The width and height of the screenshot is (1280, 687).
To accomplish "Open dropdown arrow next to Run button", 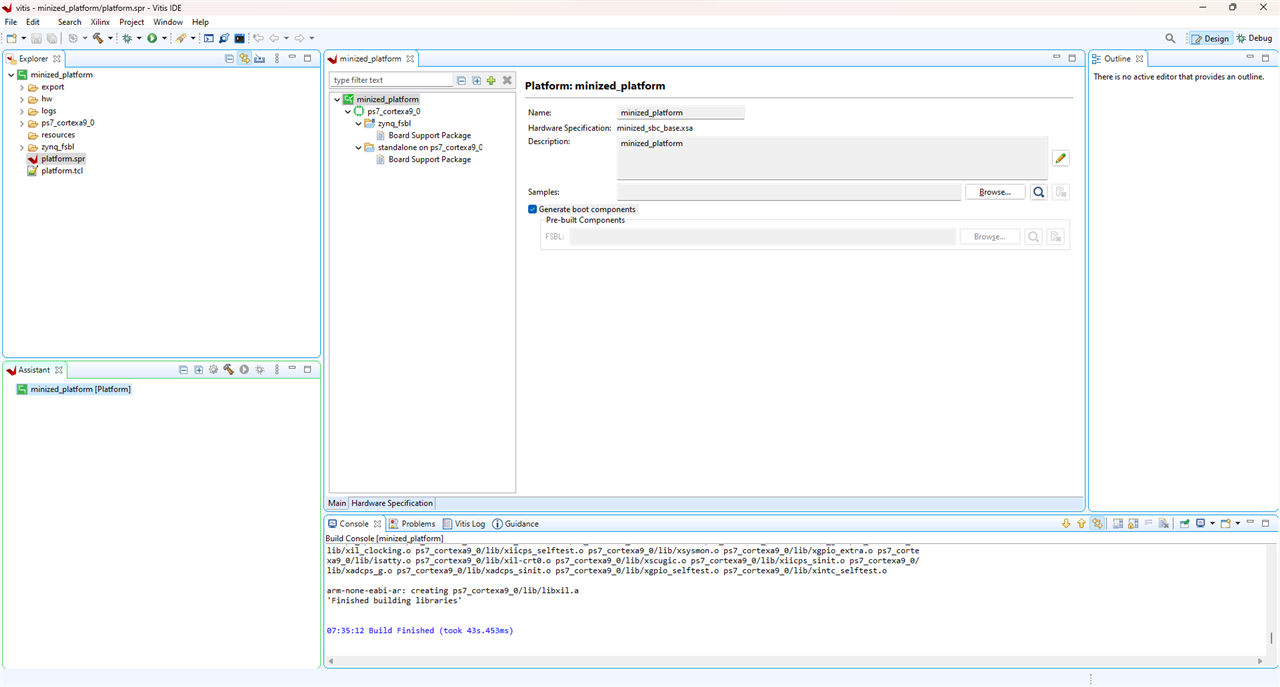I will pyautogui.click(x=165, y=38).
